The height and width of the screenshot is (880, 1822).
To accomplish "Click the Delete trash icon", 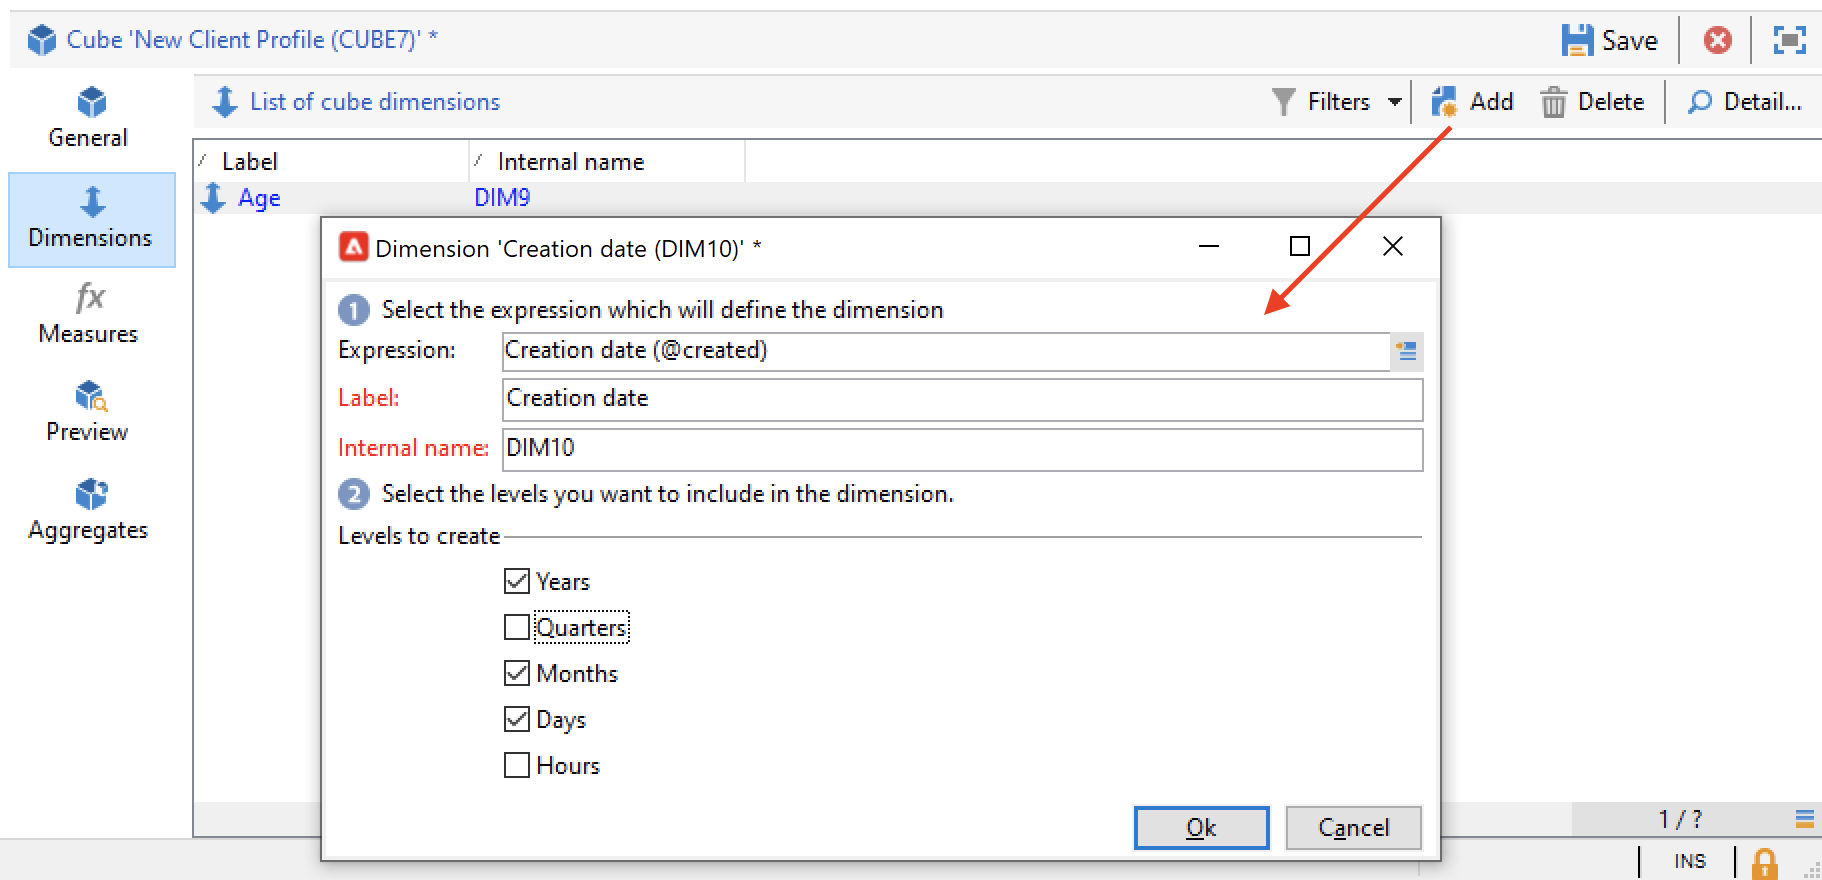I will (x=1553, y=102).
